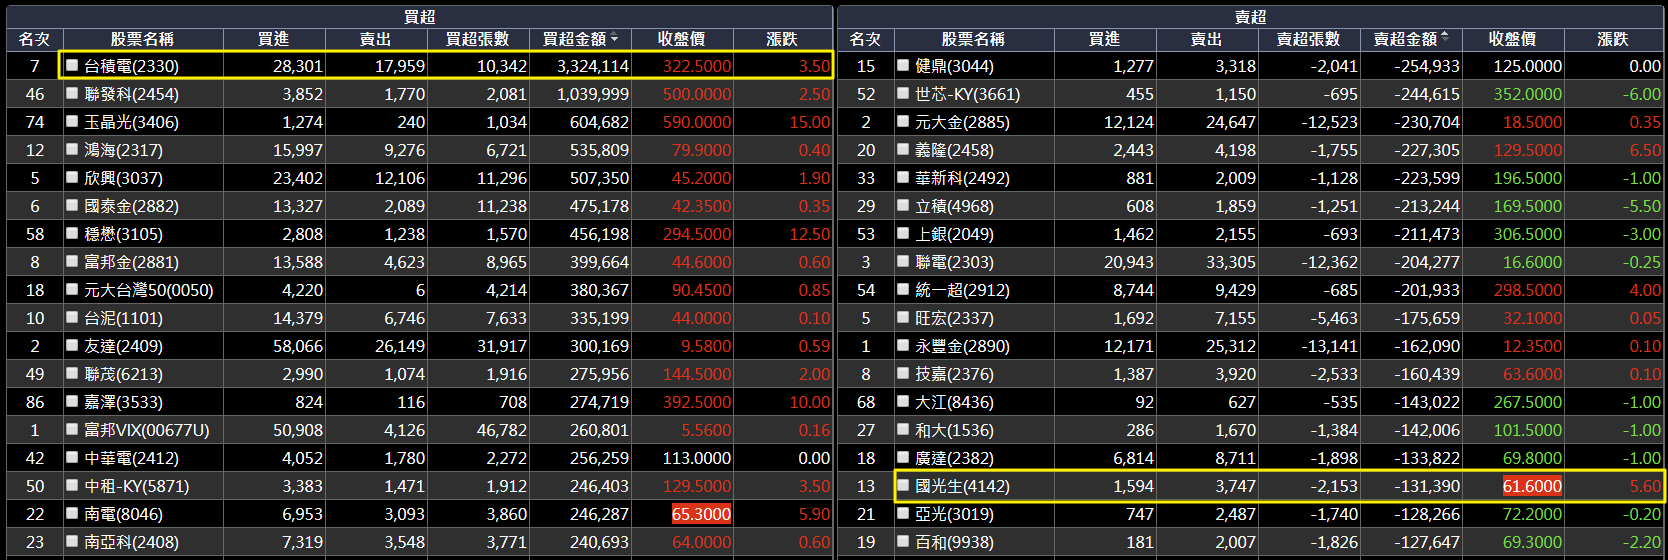The width and height of the screenshot is (1668, 560).
Task: Sort 買超 table by 收盤價 header
Action: 681,39
